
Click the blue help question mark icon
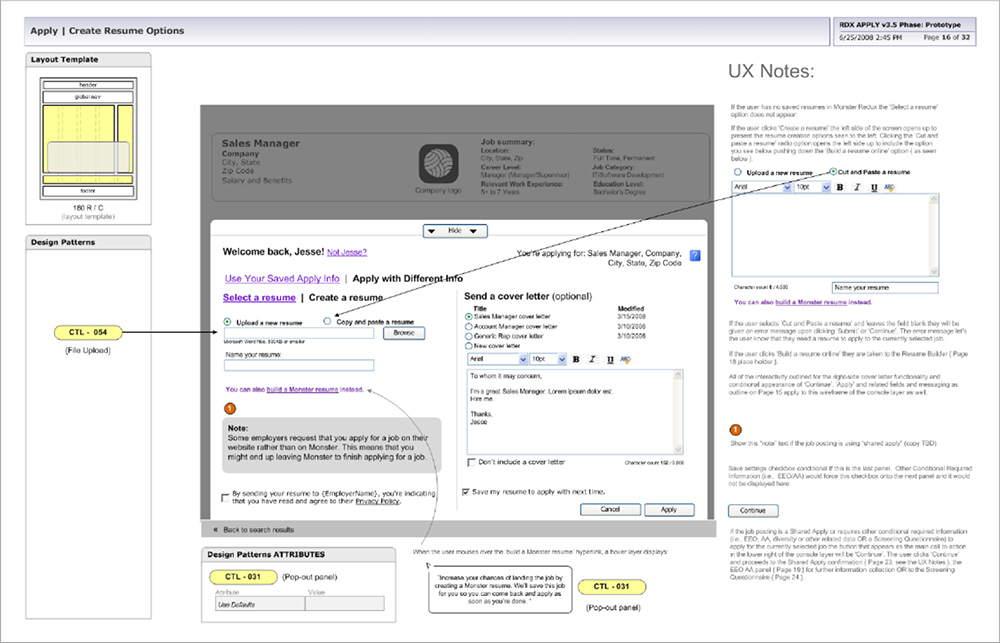click(695, 255)
